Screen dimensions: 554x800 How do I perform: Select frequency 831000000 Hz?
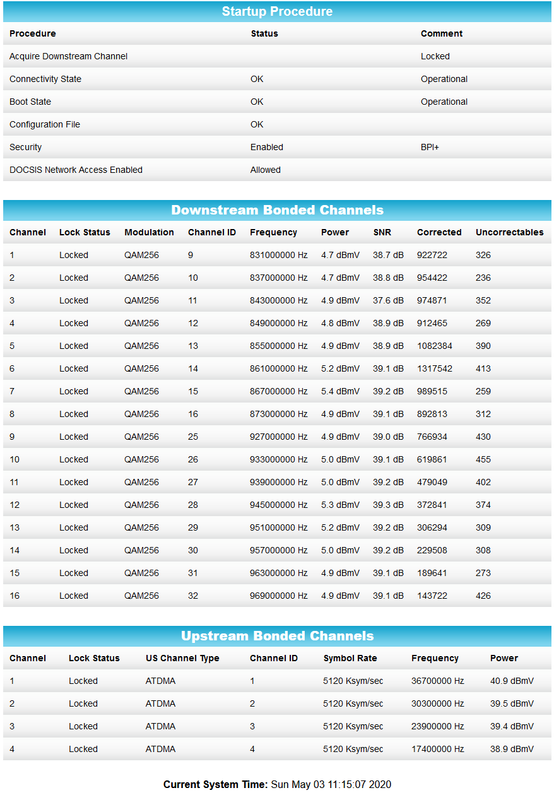point(279,255)
